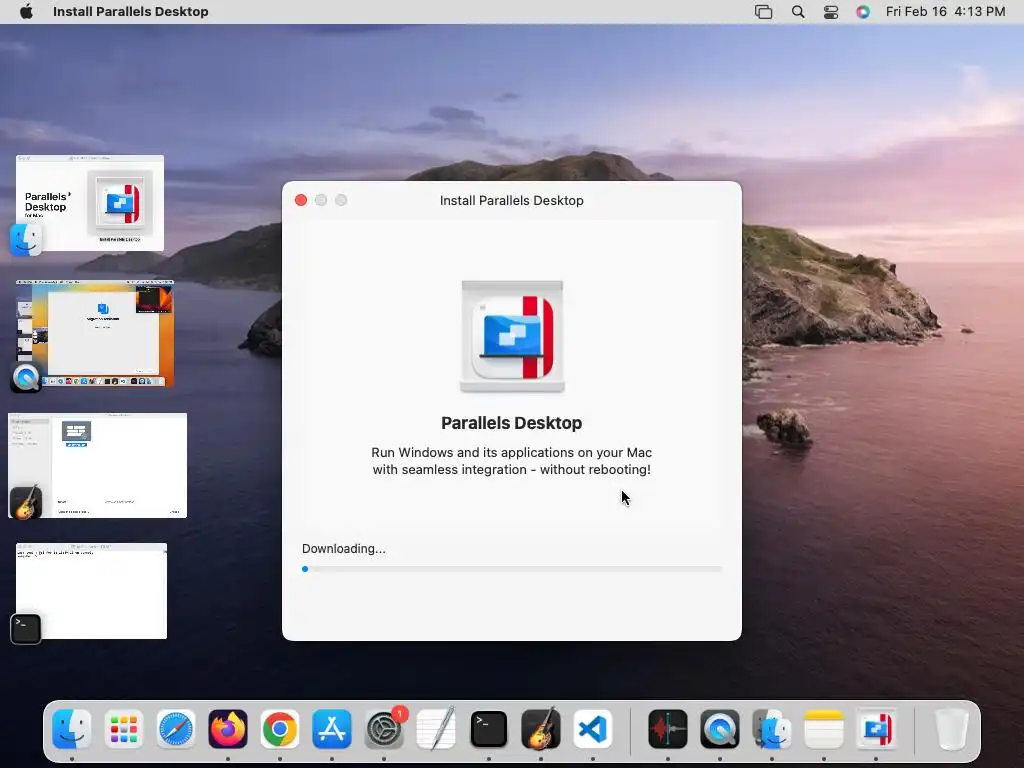Click GarageBand app icon in Stage Manager strip
Screen dimensions: 1024x768
coord(26,502)
